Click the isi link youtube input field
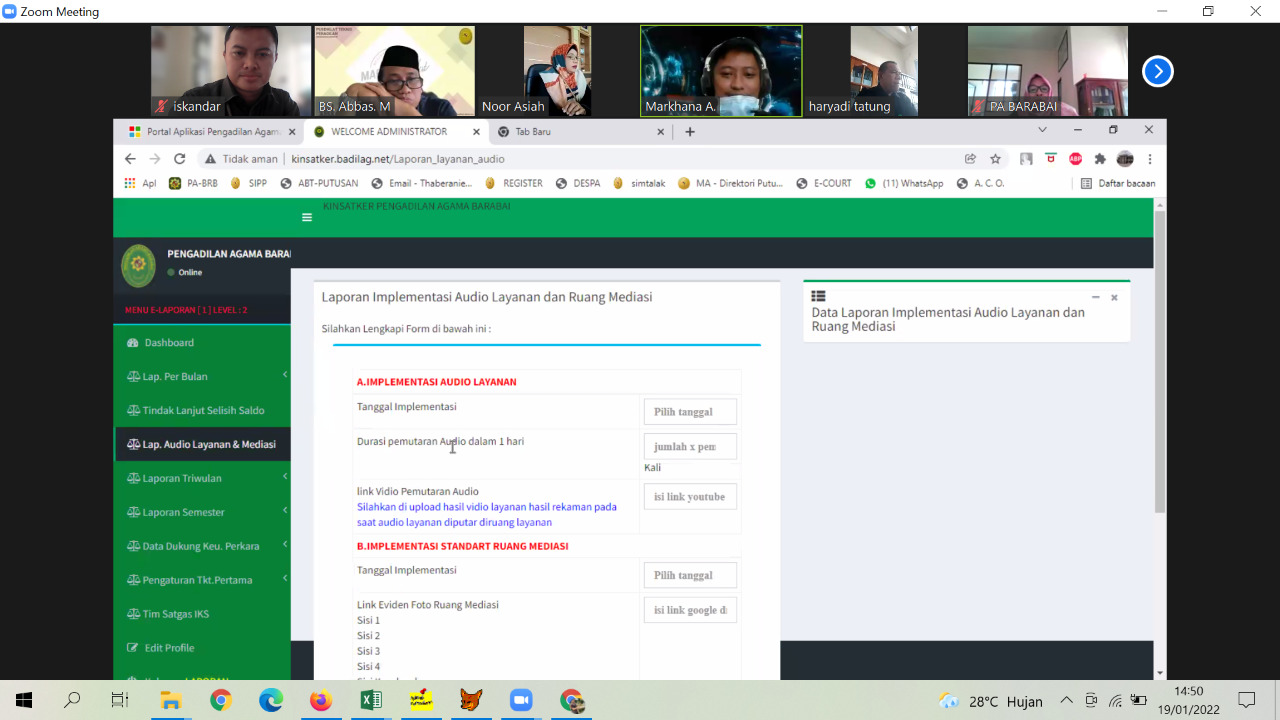1280x720 pixels. [x=690, y=497]
